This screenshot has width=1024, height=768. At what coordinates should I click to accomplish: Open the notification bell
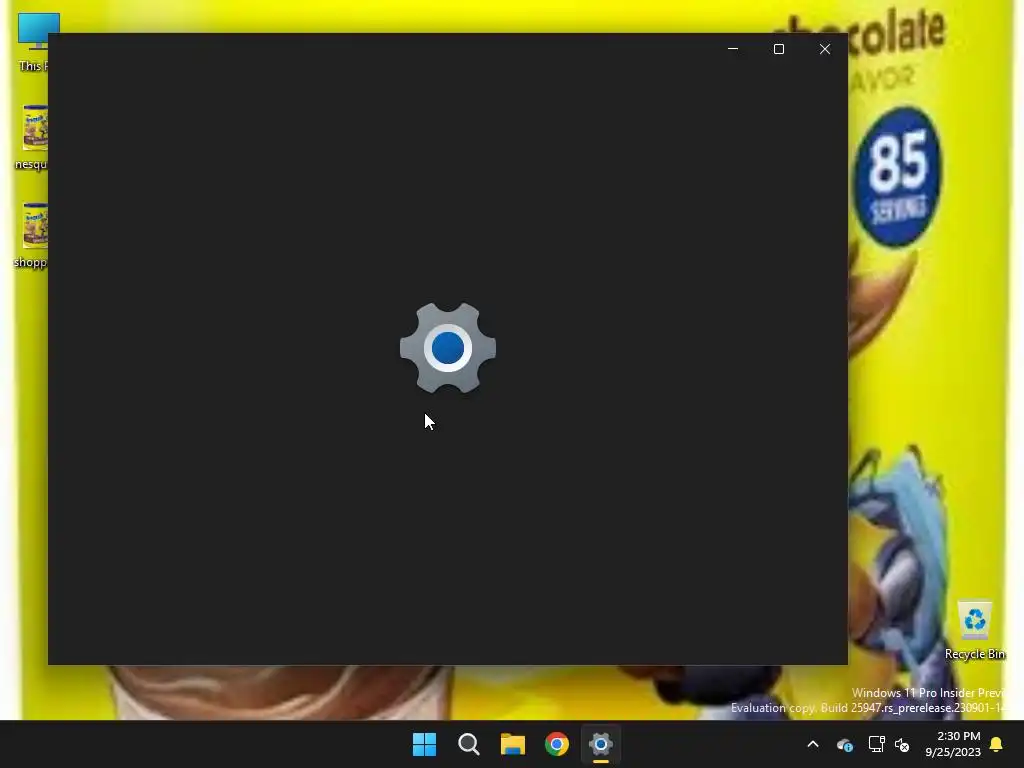(x=997, y=744)
